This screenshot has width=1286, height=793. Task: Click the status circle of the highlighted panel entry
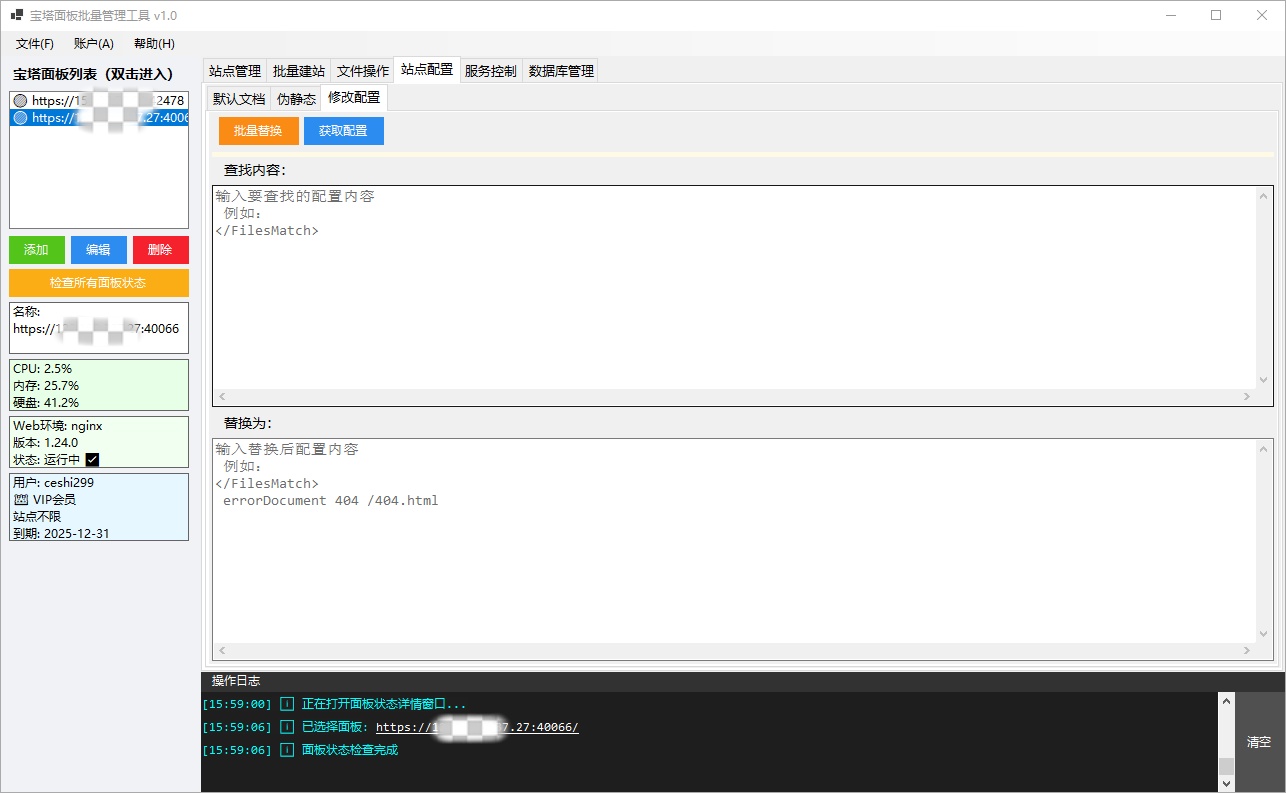(20, 118)
